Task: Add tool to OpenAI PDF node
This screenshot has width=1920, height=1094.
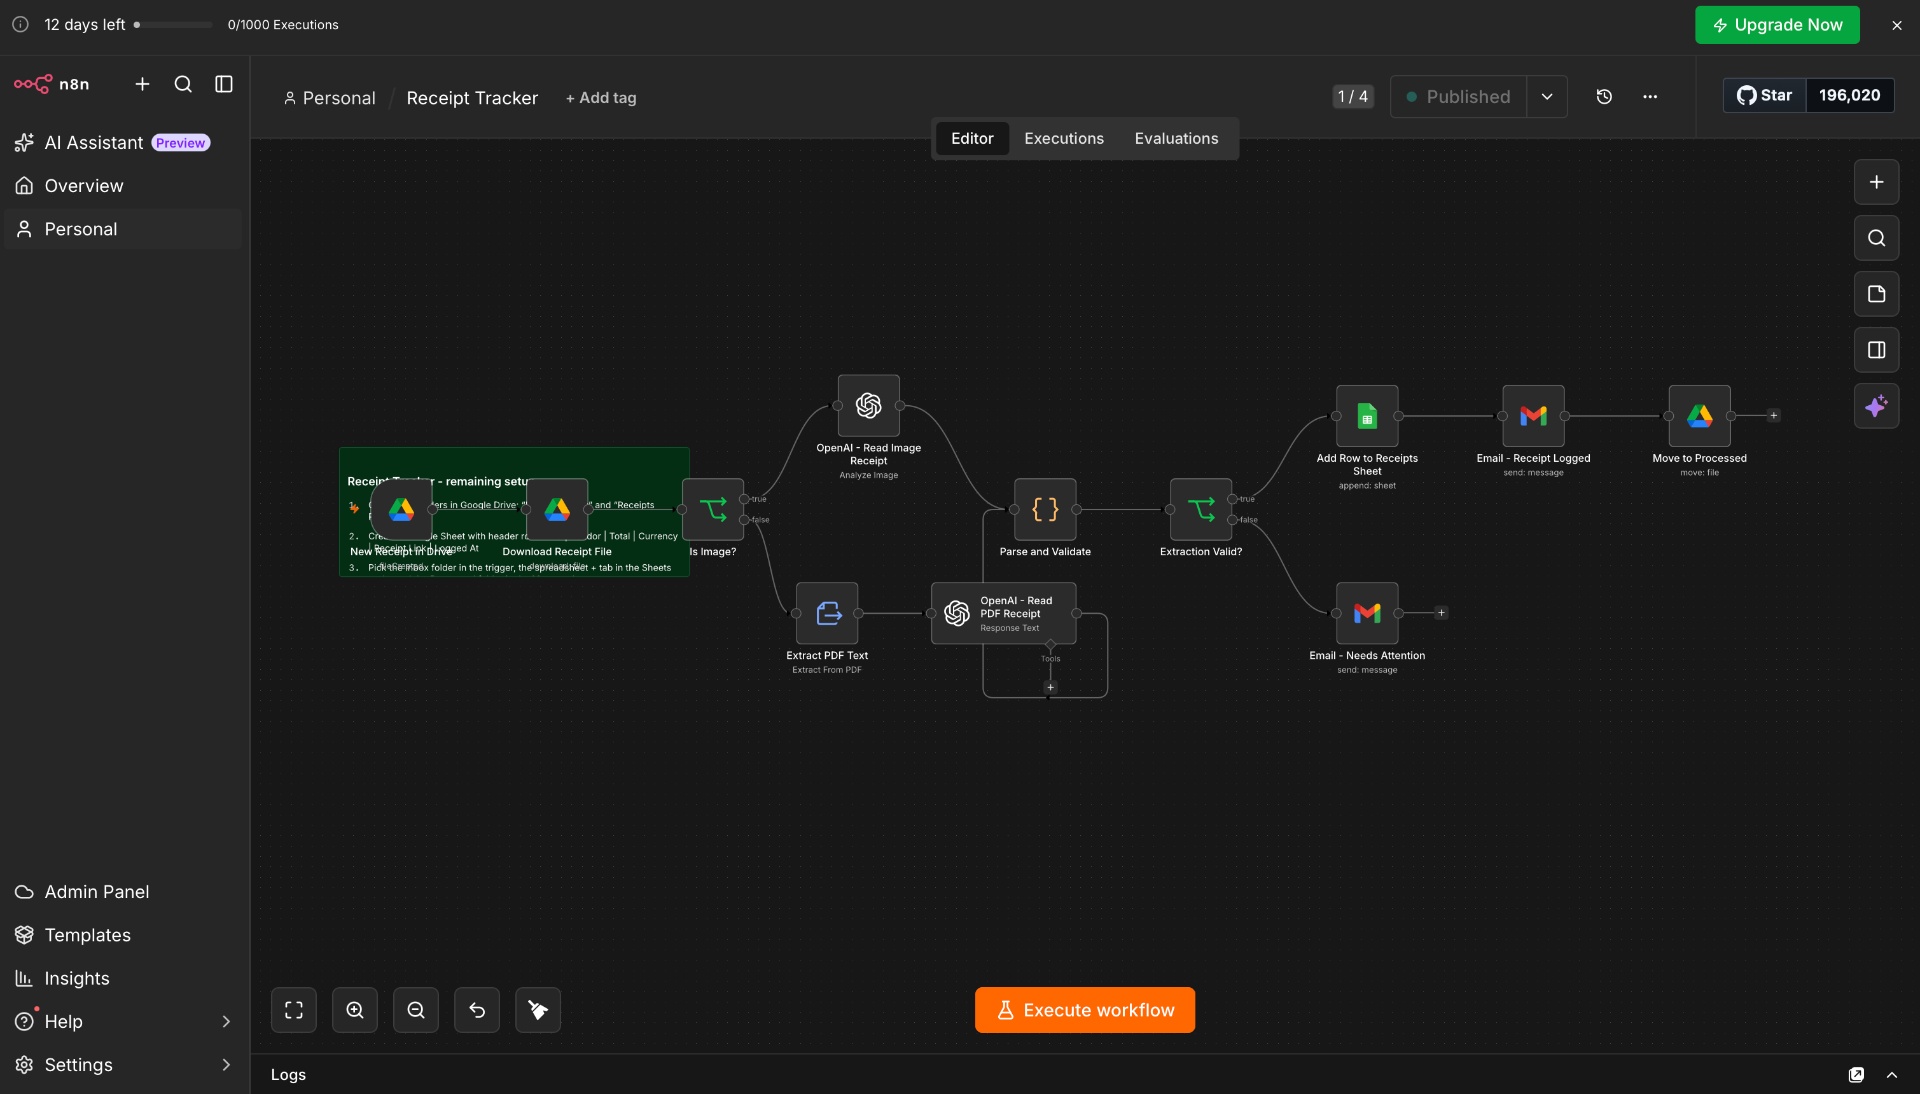Action: point(1050,688)
